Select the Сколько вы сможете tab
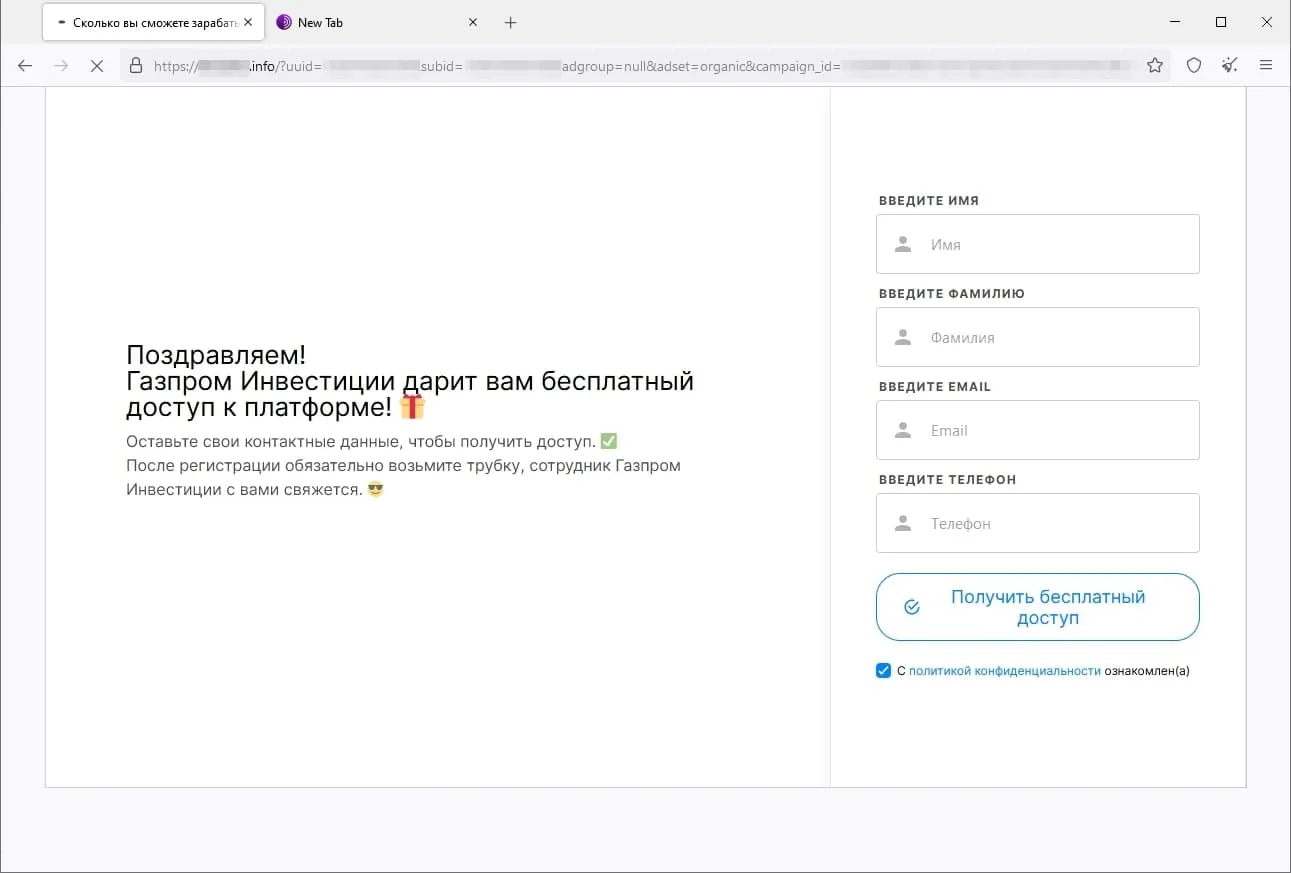The height and width of the screenshot is (873, 1291). [150, 22]
